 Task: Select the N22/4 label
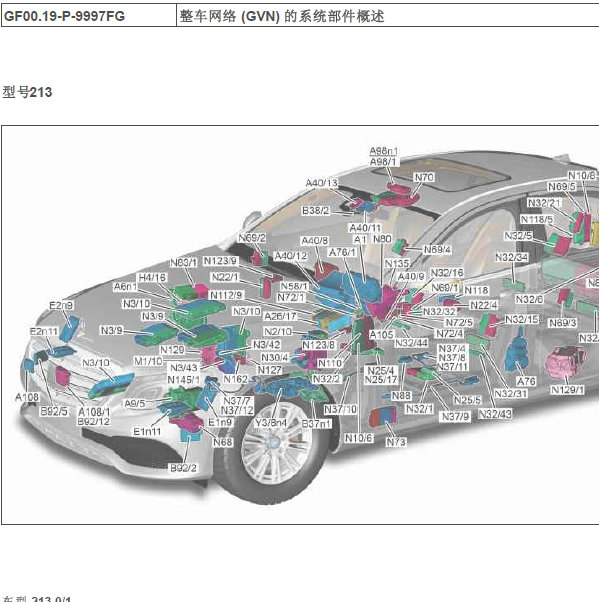pos(484,306)
